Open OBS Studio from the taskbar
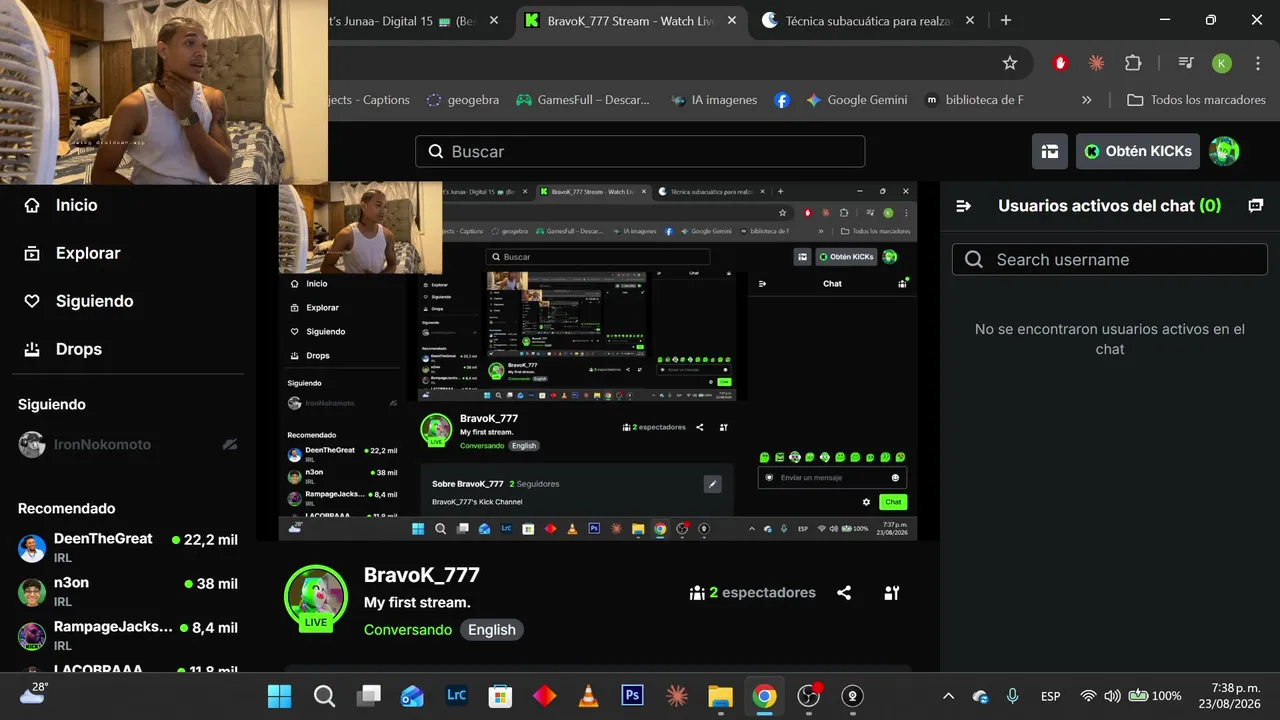The height and width of the screenshot is (720, 1280). coord(808,696)
